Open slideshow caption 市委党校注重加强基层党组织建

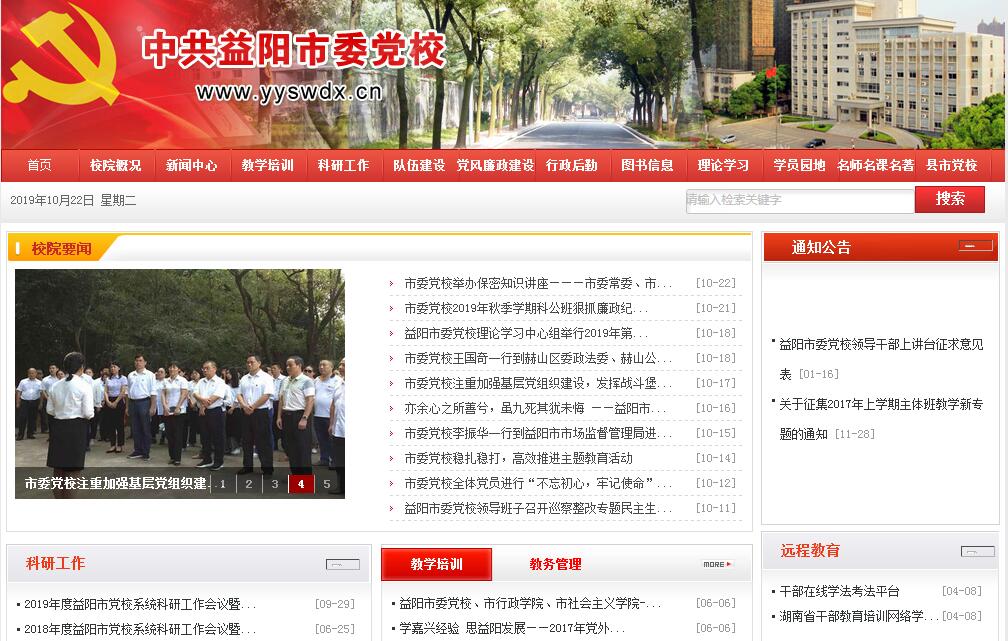pos(116,483)
